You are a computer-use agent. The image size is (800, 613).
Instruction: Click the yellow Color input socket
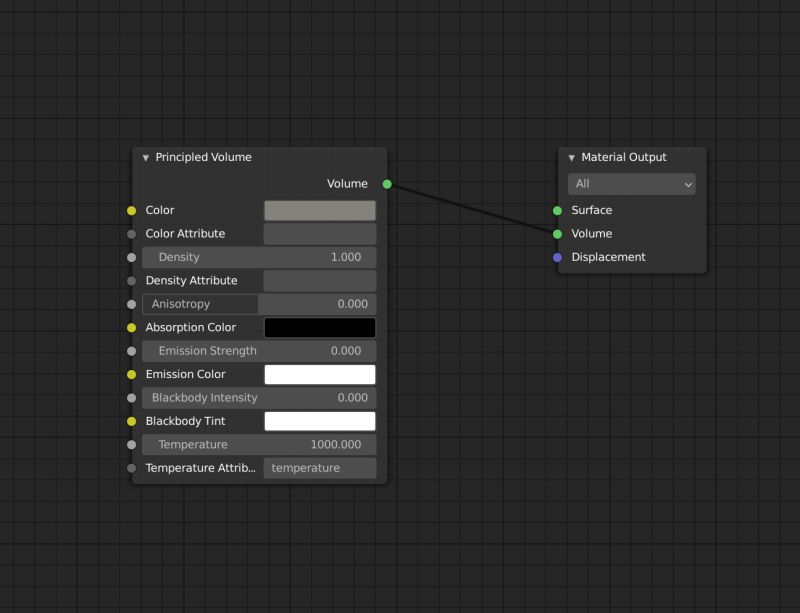131,210
